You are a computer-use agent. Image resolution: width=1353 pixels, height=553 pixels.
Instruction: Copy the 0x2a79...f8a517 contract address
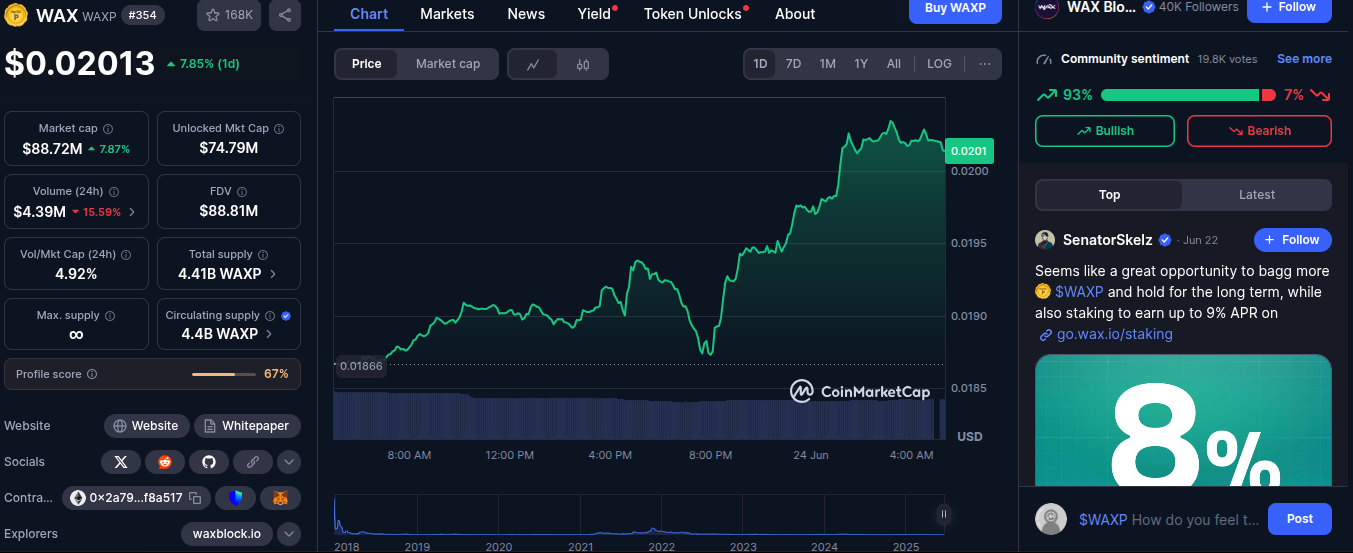[196, 498]
